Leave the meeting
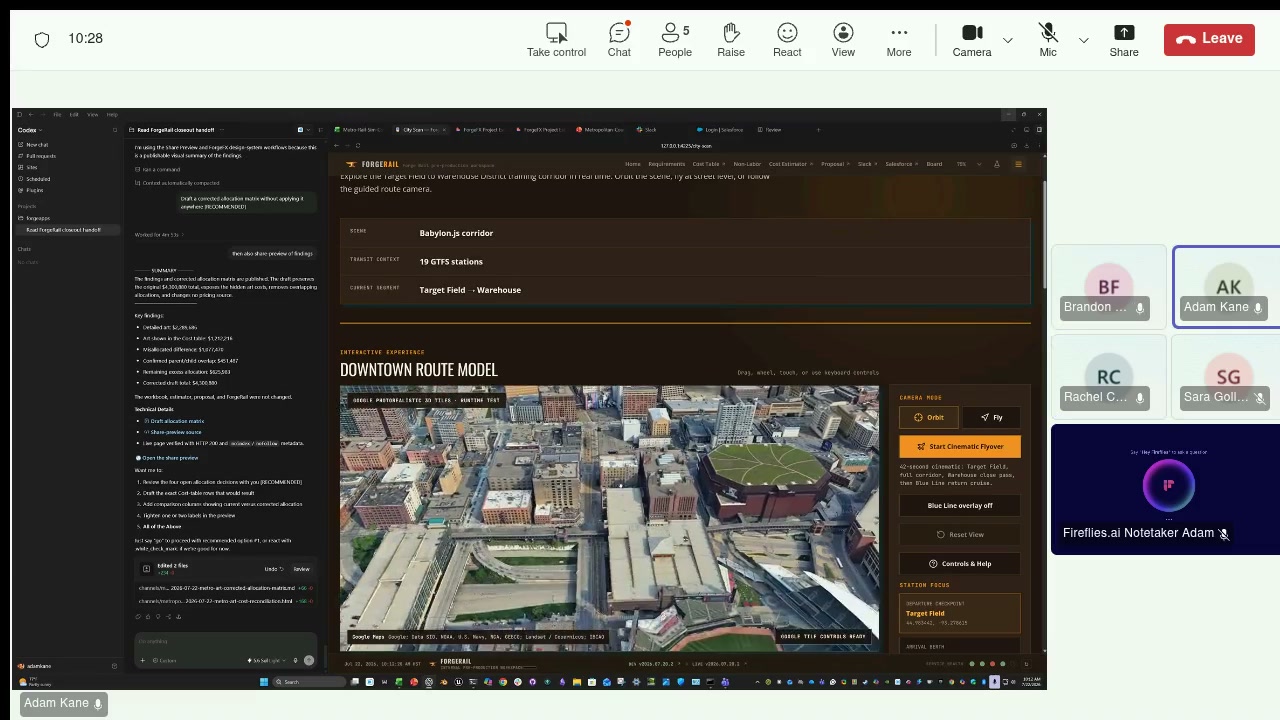 click(1209, 38)
